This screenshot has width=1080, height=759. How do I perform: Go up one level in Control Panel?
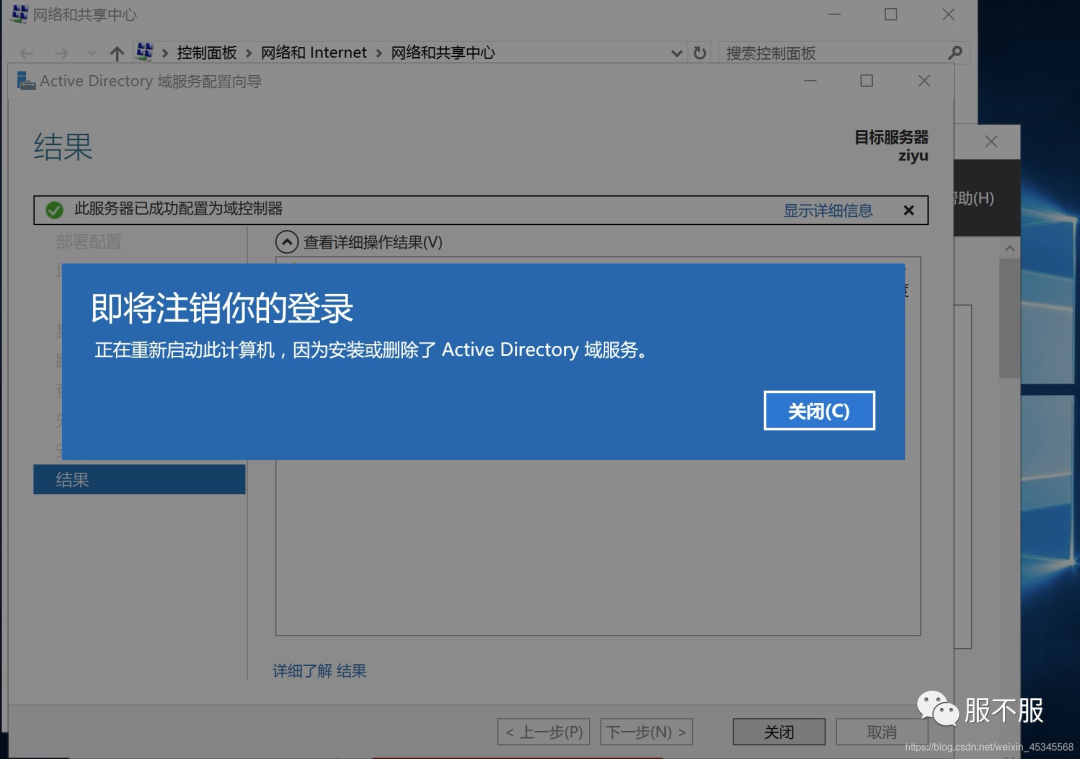116,53
